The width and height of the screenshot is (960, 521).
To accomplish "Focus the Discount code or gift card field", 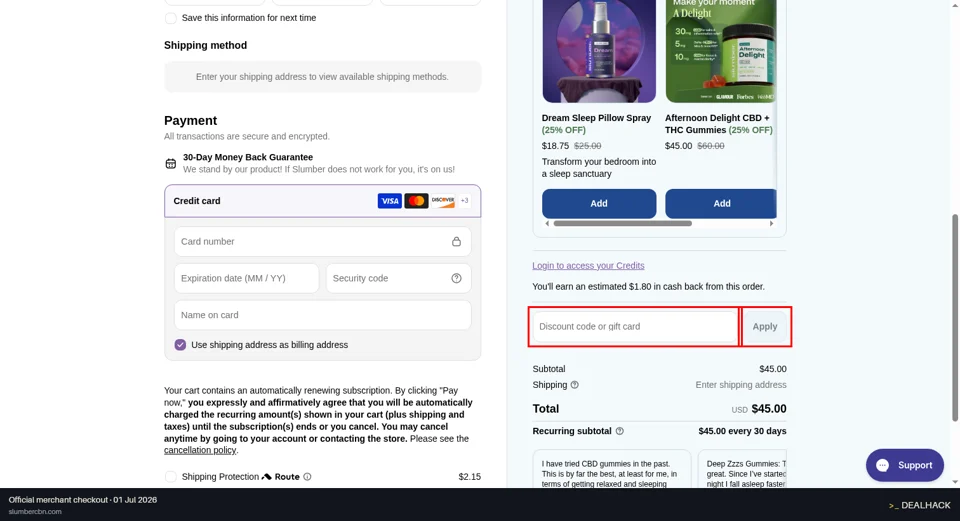I will point(635,326).
